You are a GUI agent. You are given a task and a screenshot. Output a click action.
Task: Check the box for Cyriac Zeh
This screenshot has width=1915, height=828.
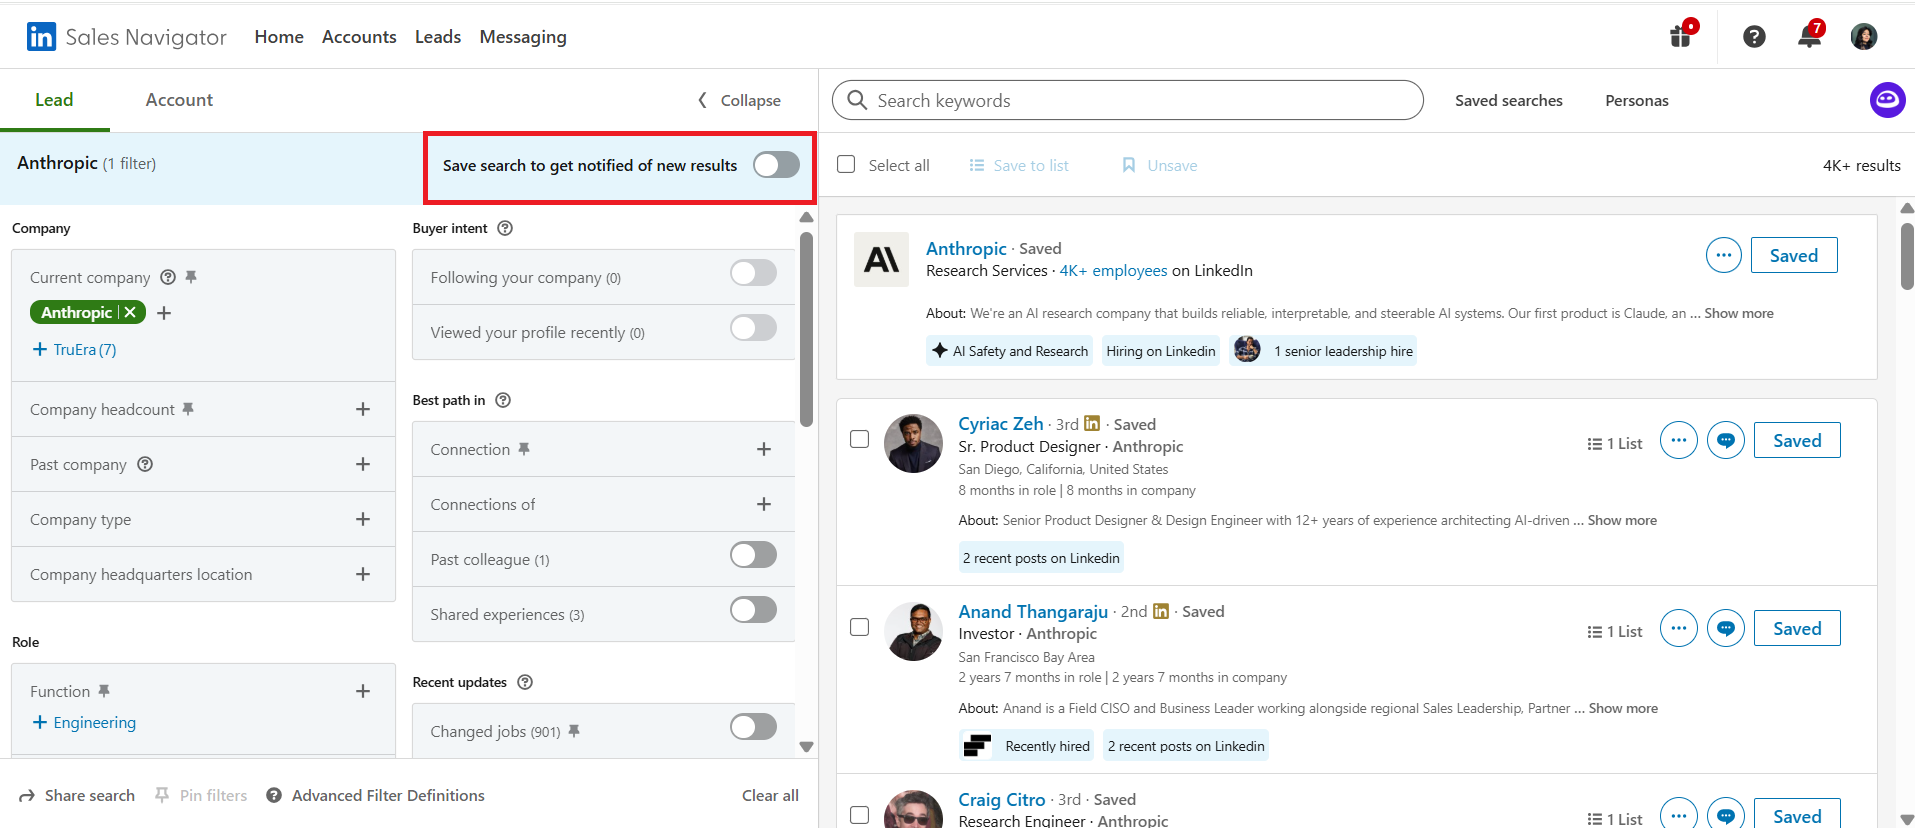(x=859, y=439)
